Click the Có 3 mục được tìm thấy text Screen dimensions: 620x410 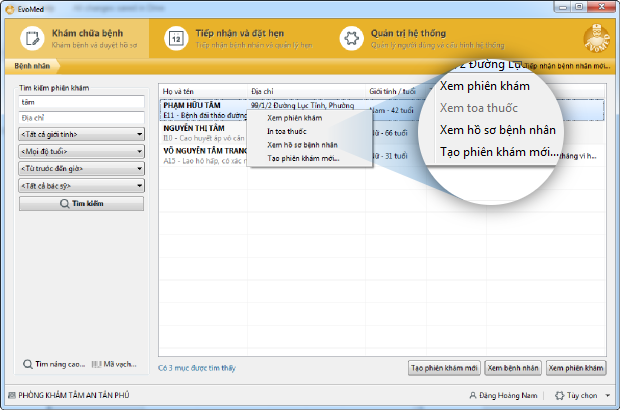(x=197, y=368)
